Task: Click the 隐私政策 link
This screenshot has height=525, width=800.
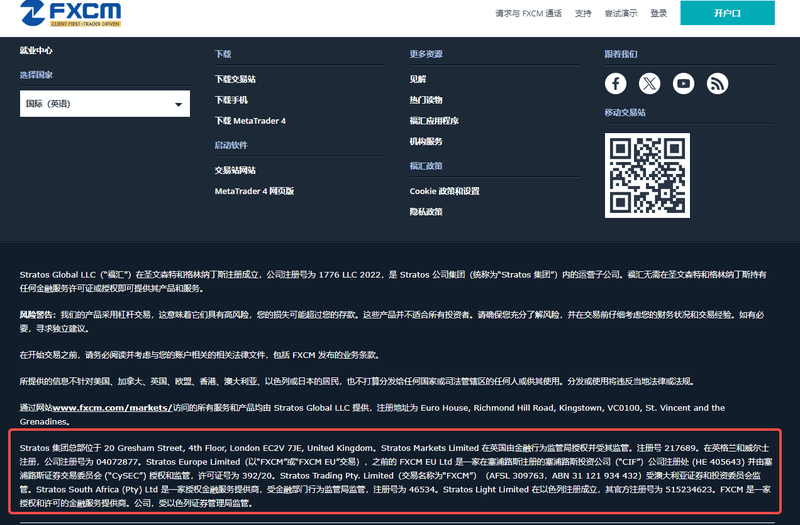Action: pyautogui.click(x=426, y=212)
